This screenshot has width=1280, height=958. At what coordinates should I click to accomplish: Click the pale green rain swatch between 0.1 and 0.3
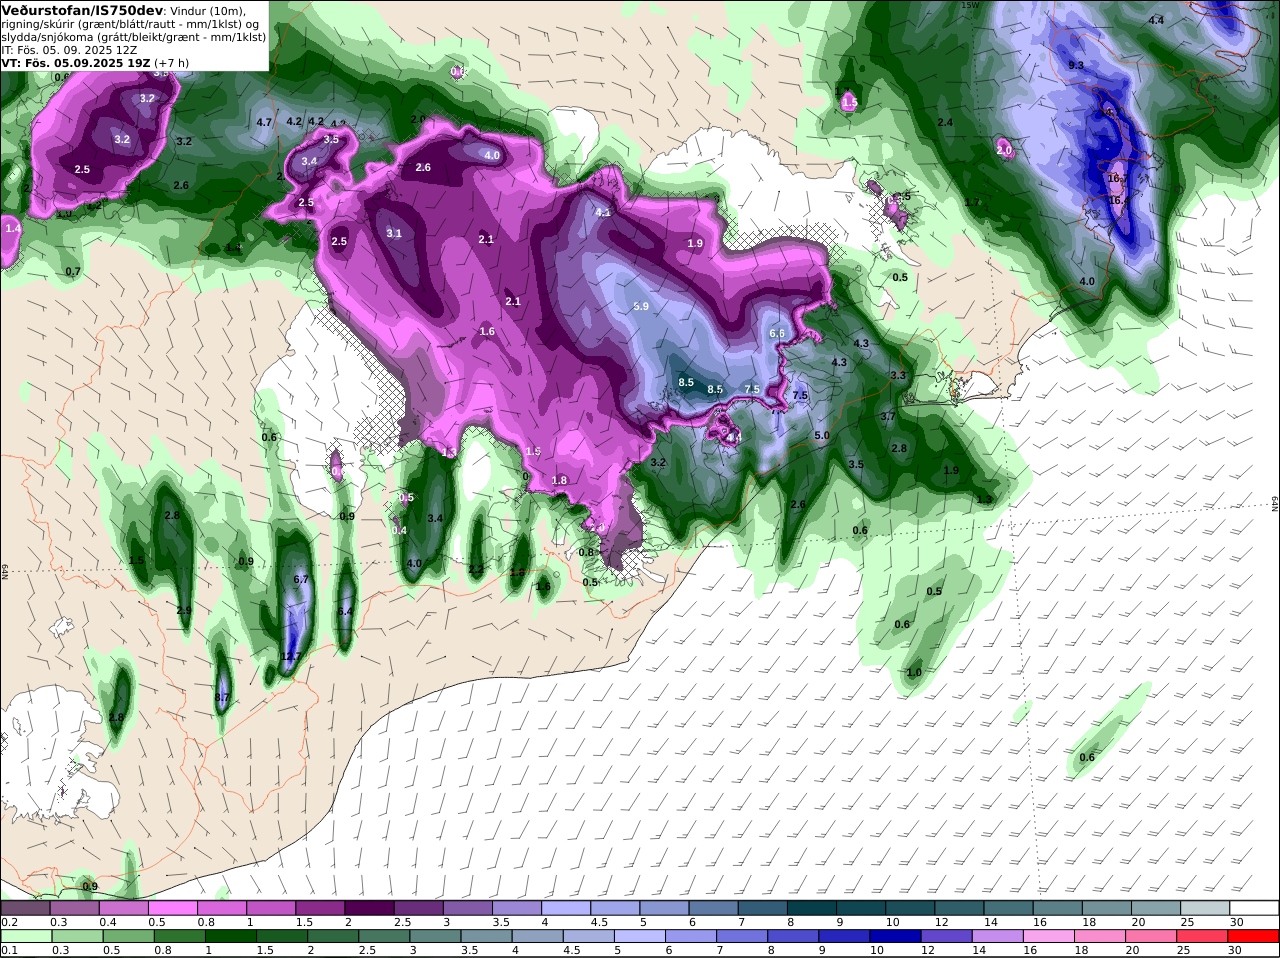(x=26, y=936)
